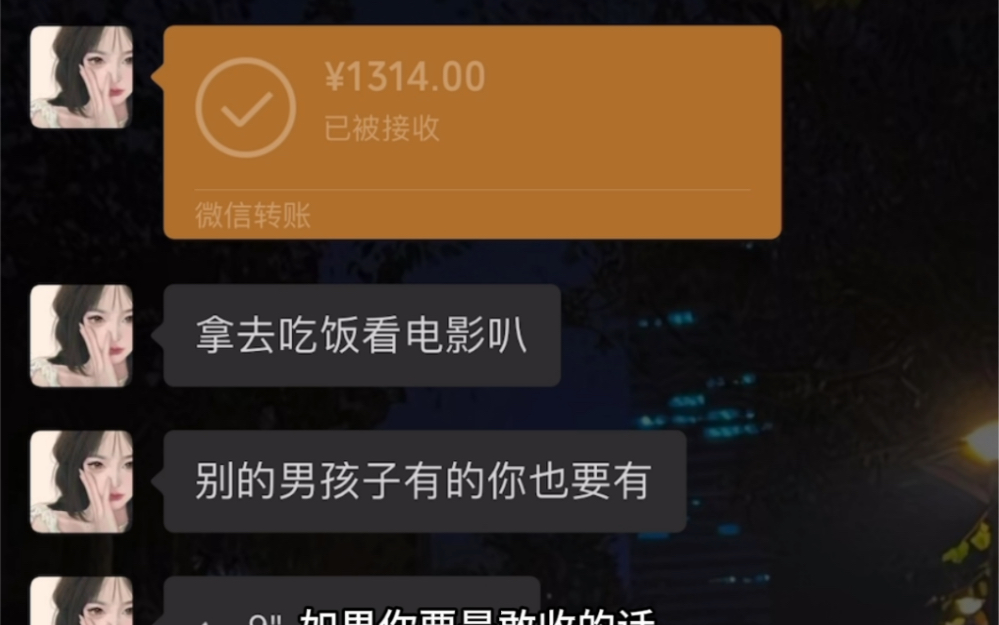This screenshot has height=625, width=999.
Task: Tap the 已被接收 status text
Action: [x=382, y=129]
